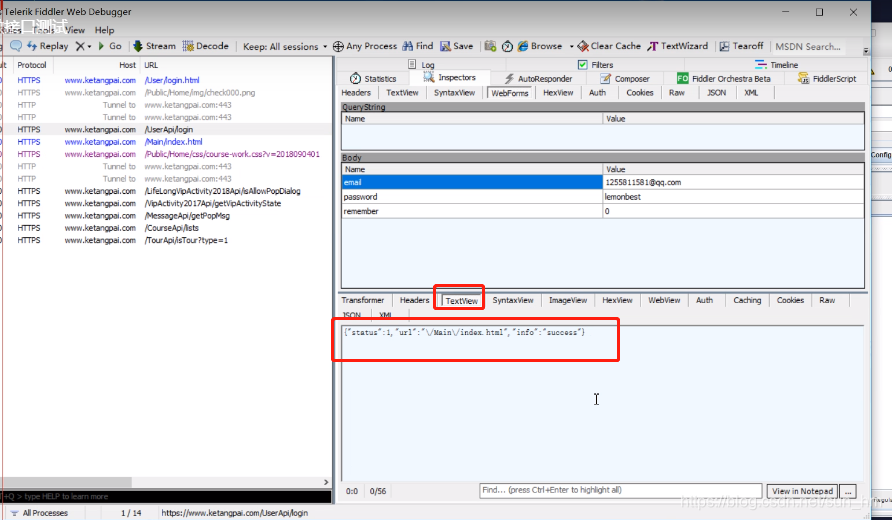The width and height of the screenshot is (892, 520).
Task: Open Fiddler Orchestra Beta tab
Action: coord(724,79)
